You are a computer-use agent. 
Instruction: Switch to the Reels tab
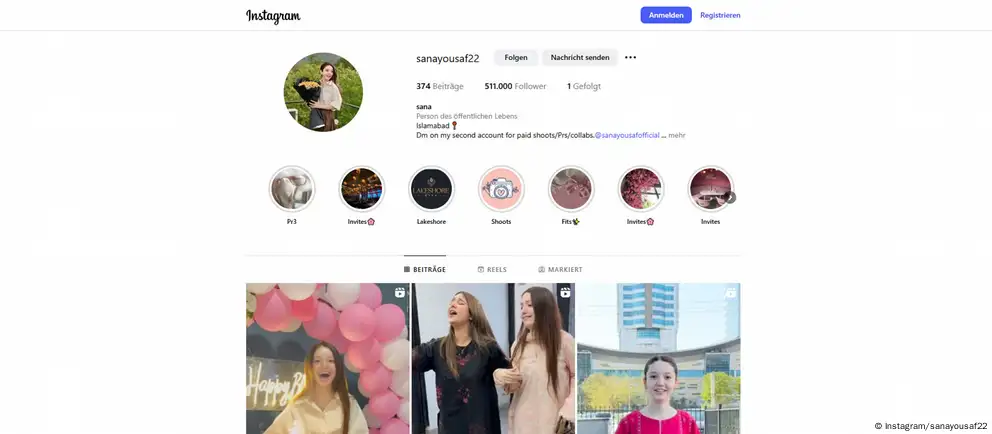click(492, 270)
